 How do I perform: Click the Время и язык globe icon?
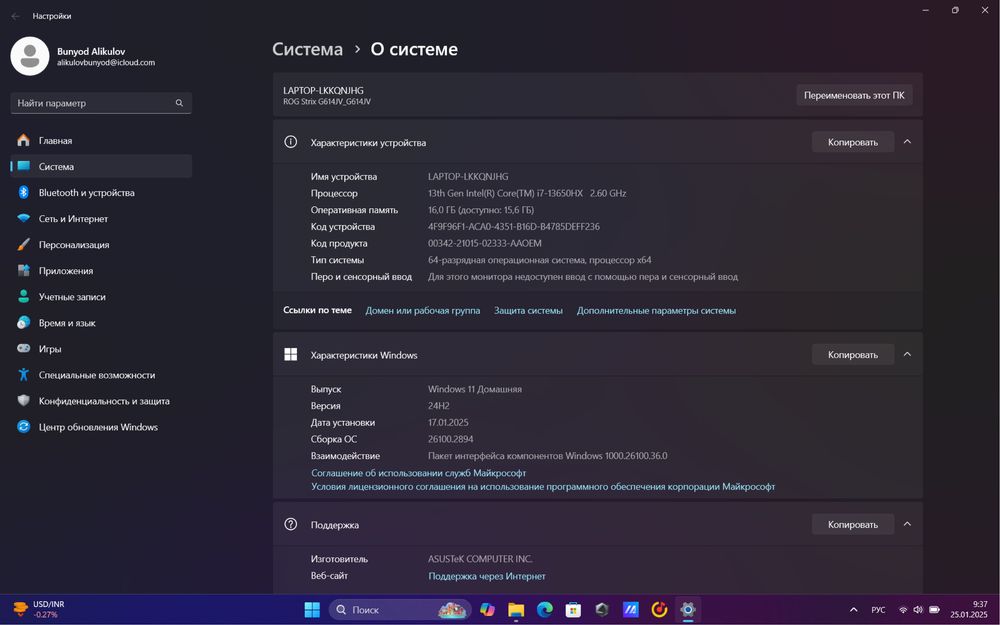[x=24, y=323]
